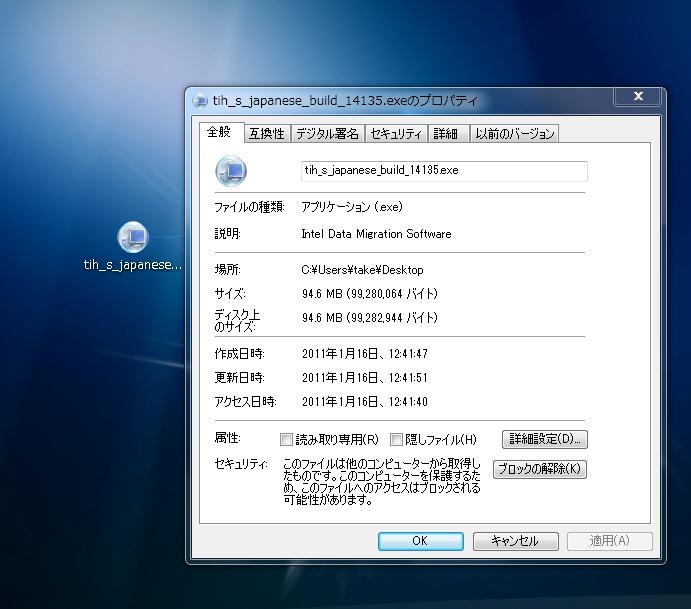Click the security warning message text

pos(382,482)
